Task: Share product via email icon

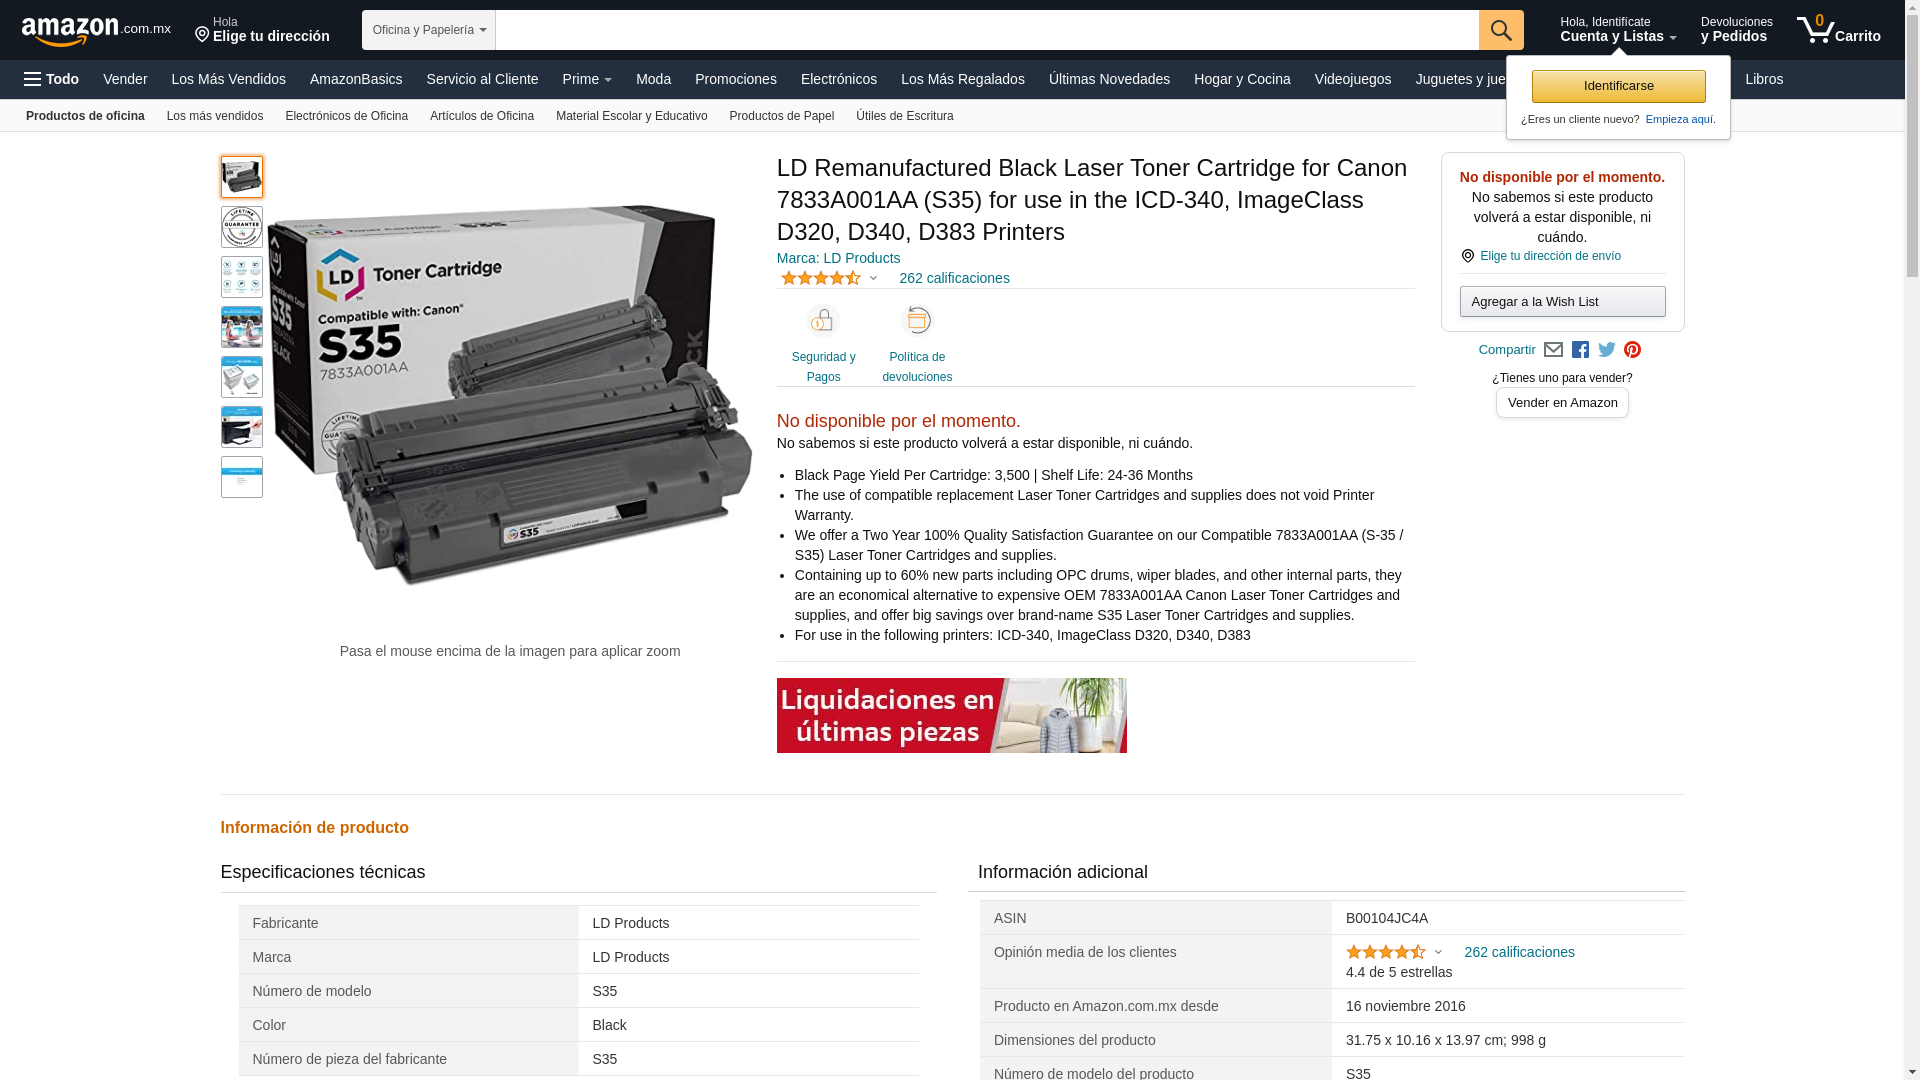Action: point(1553,350)
